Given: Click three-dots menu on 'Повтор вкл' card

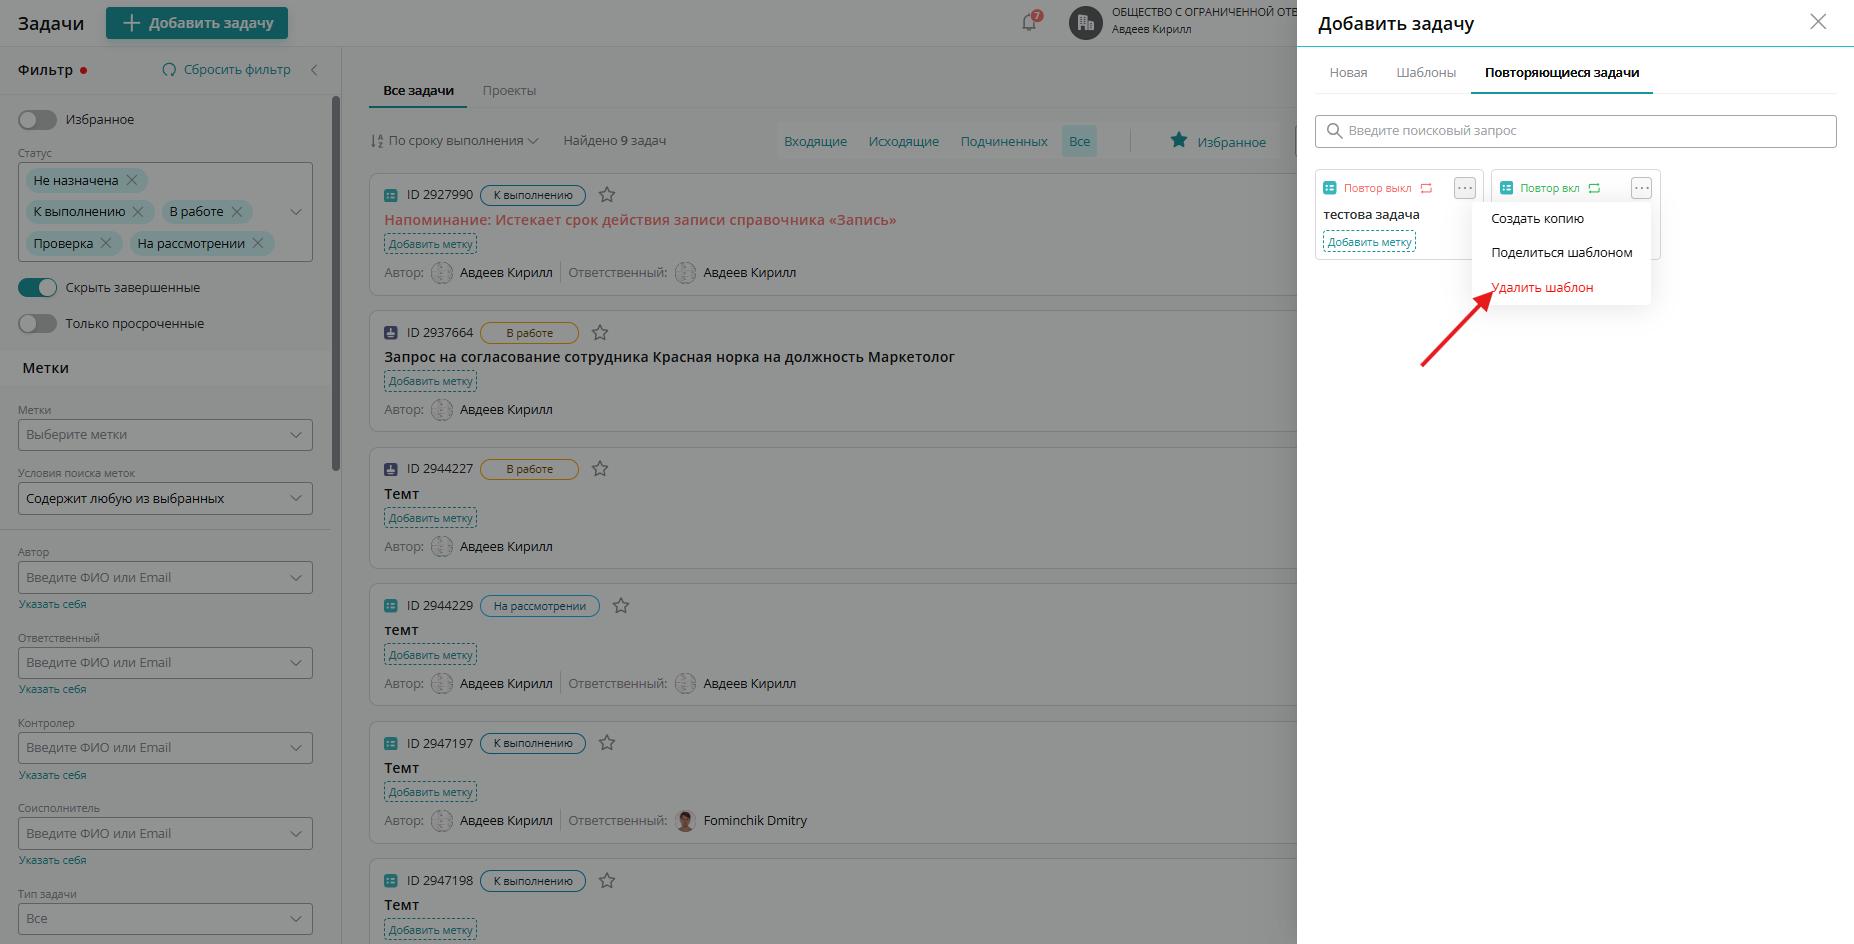Looking at the screenshot, I should point(1641,188).
